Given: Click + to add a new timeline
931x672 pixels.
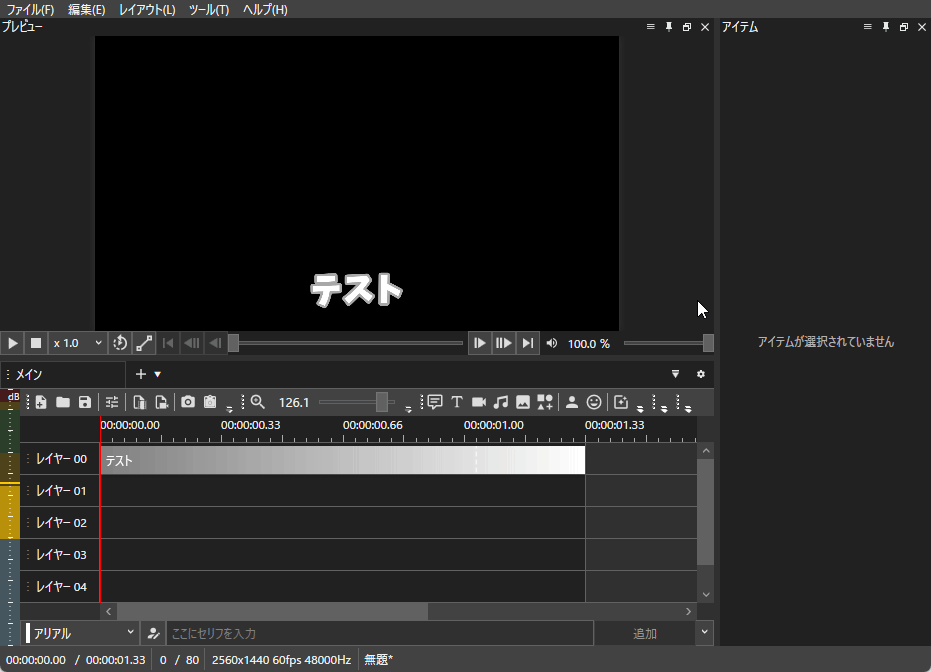Looking at the screenshot, I should pos(140,373).
